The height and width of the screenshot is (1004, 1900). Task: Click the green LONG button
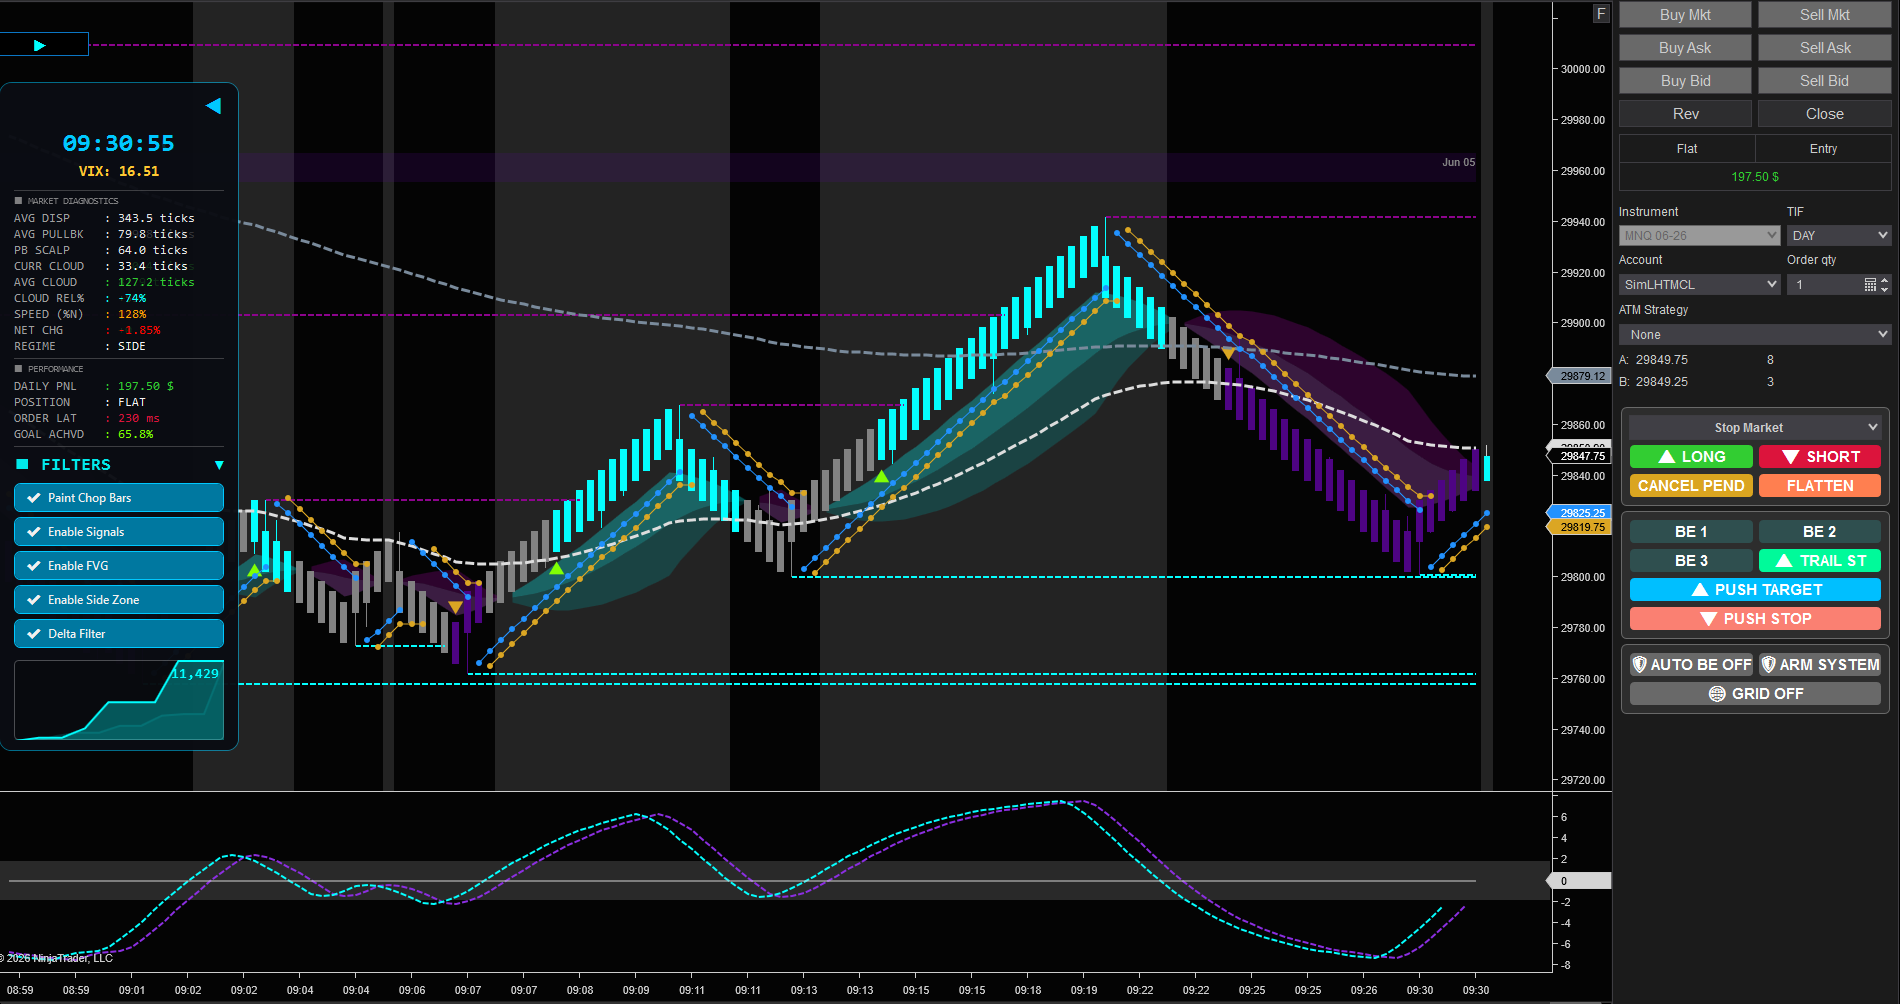(1691, 457)
